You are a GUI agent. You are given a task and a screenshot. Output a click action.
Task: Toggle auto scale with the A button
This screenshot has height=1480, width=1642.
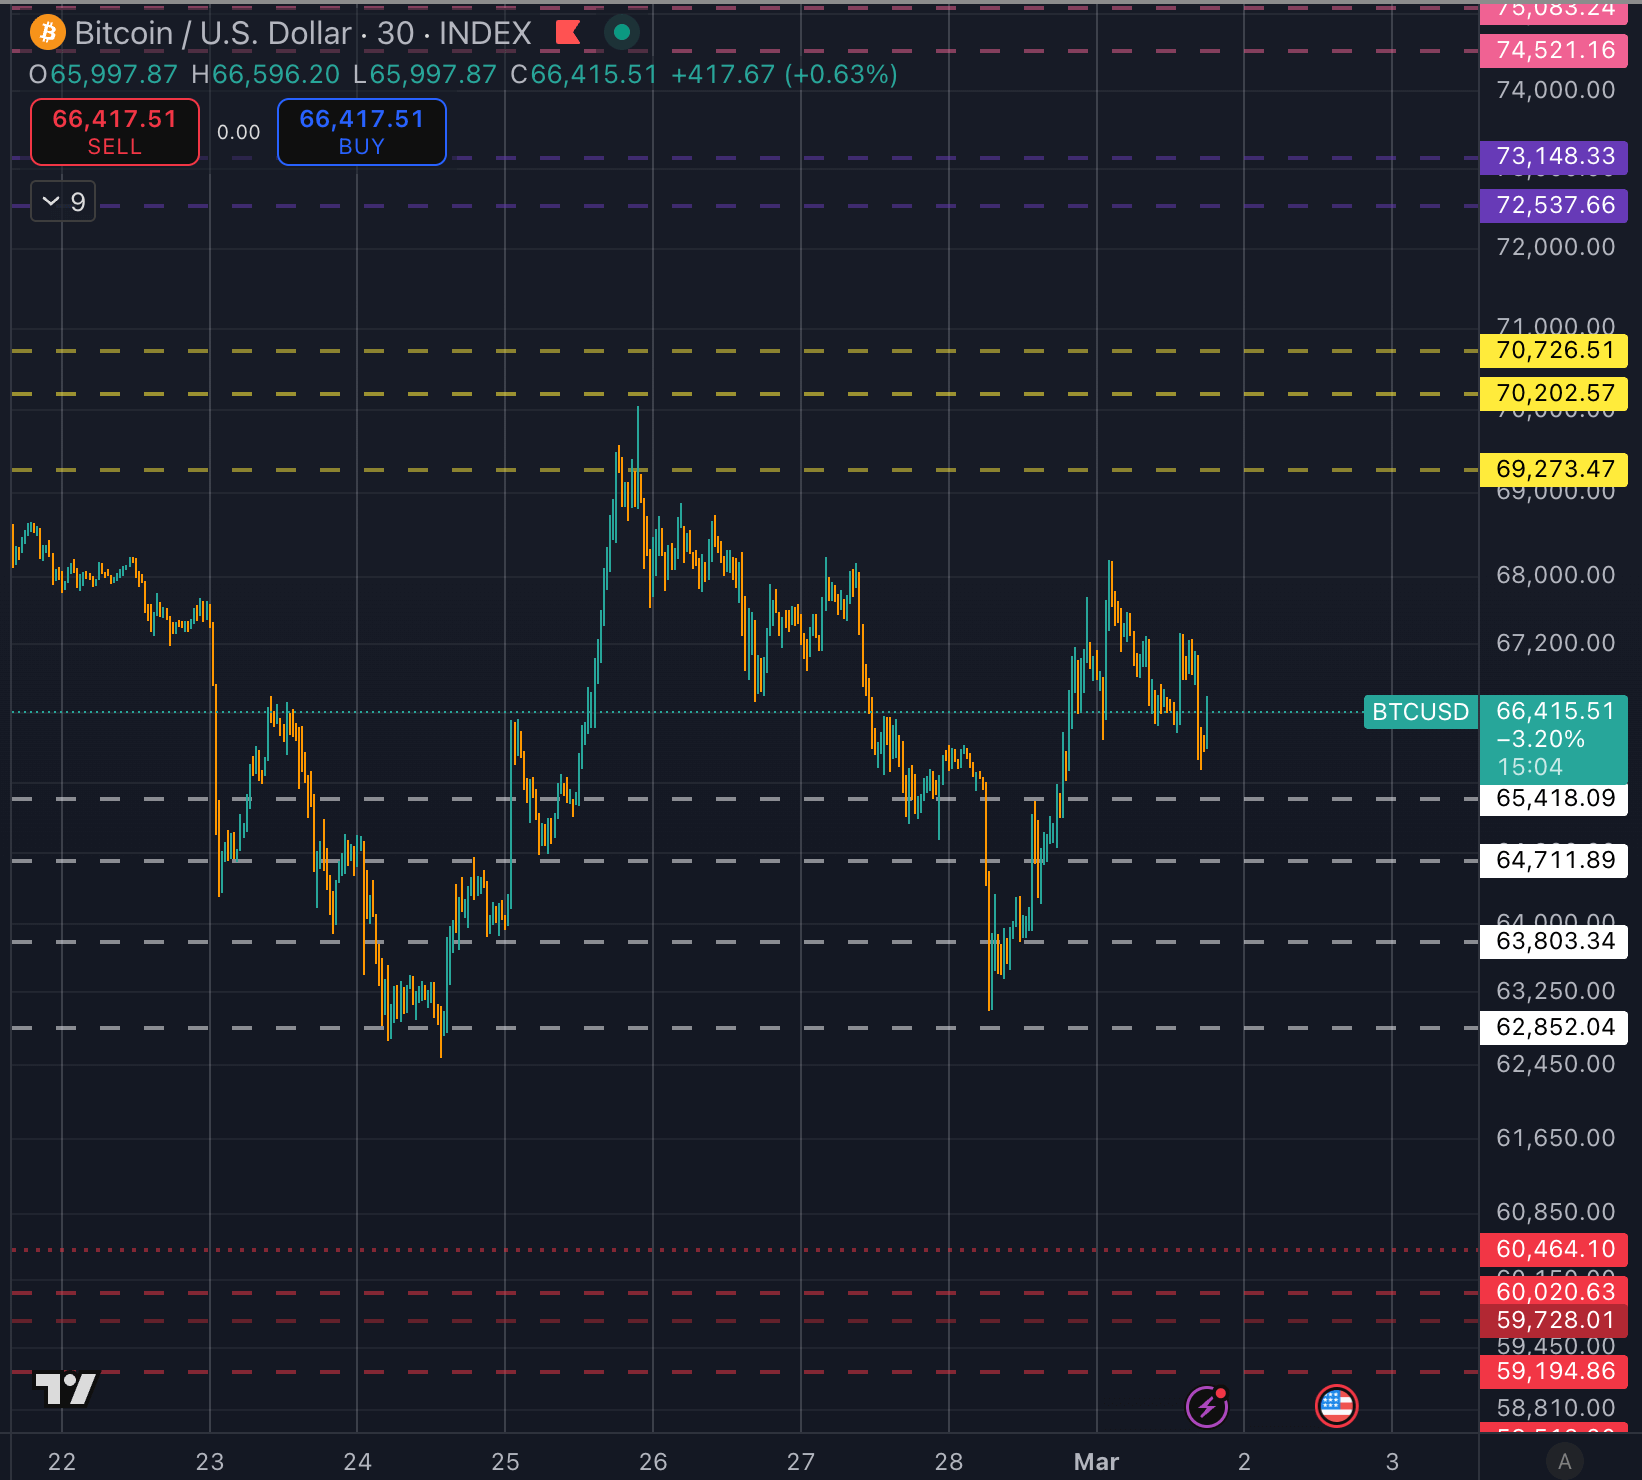[x=1564, y=1461]
